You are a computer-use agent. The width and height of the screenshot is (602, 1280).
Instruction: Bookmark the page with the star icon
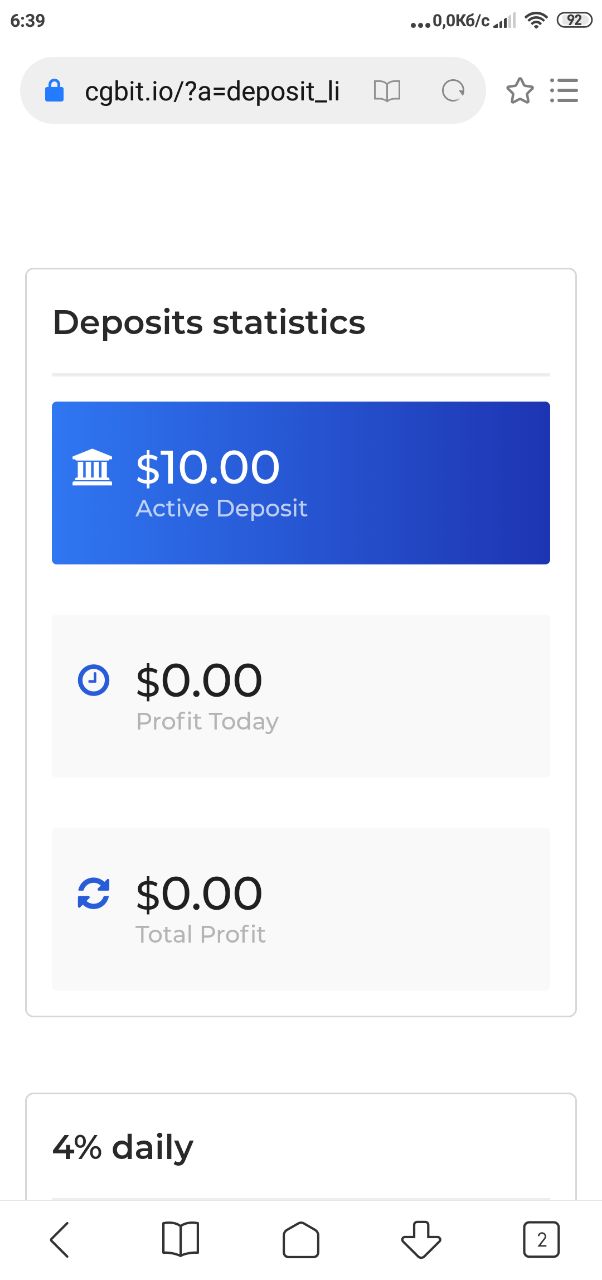(520, 91)
